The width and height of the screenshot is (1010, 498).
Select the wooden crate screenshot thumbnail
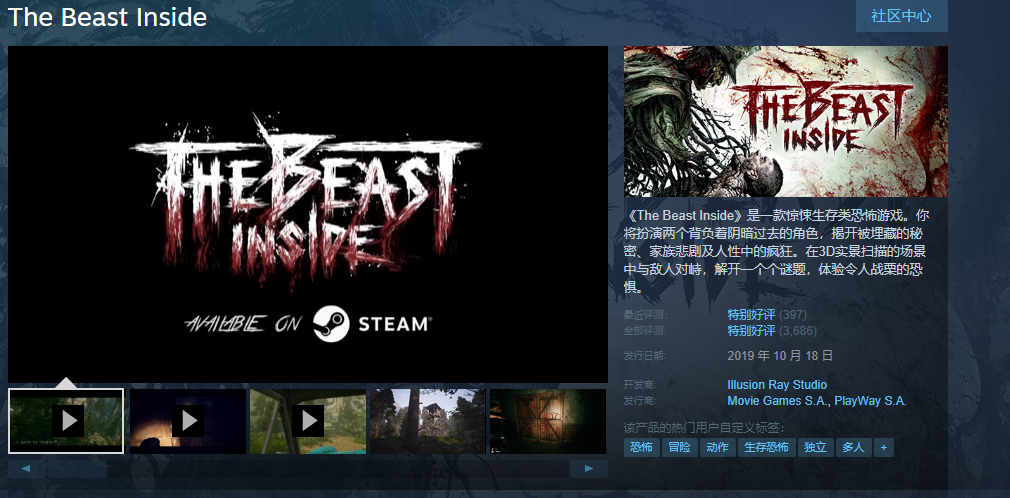point(548,421)
